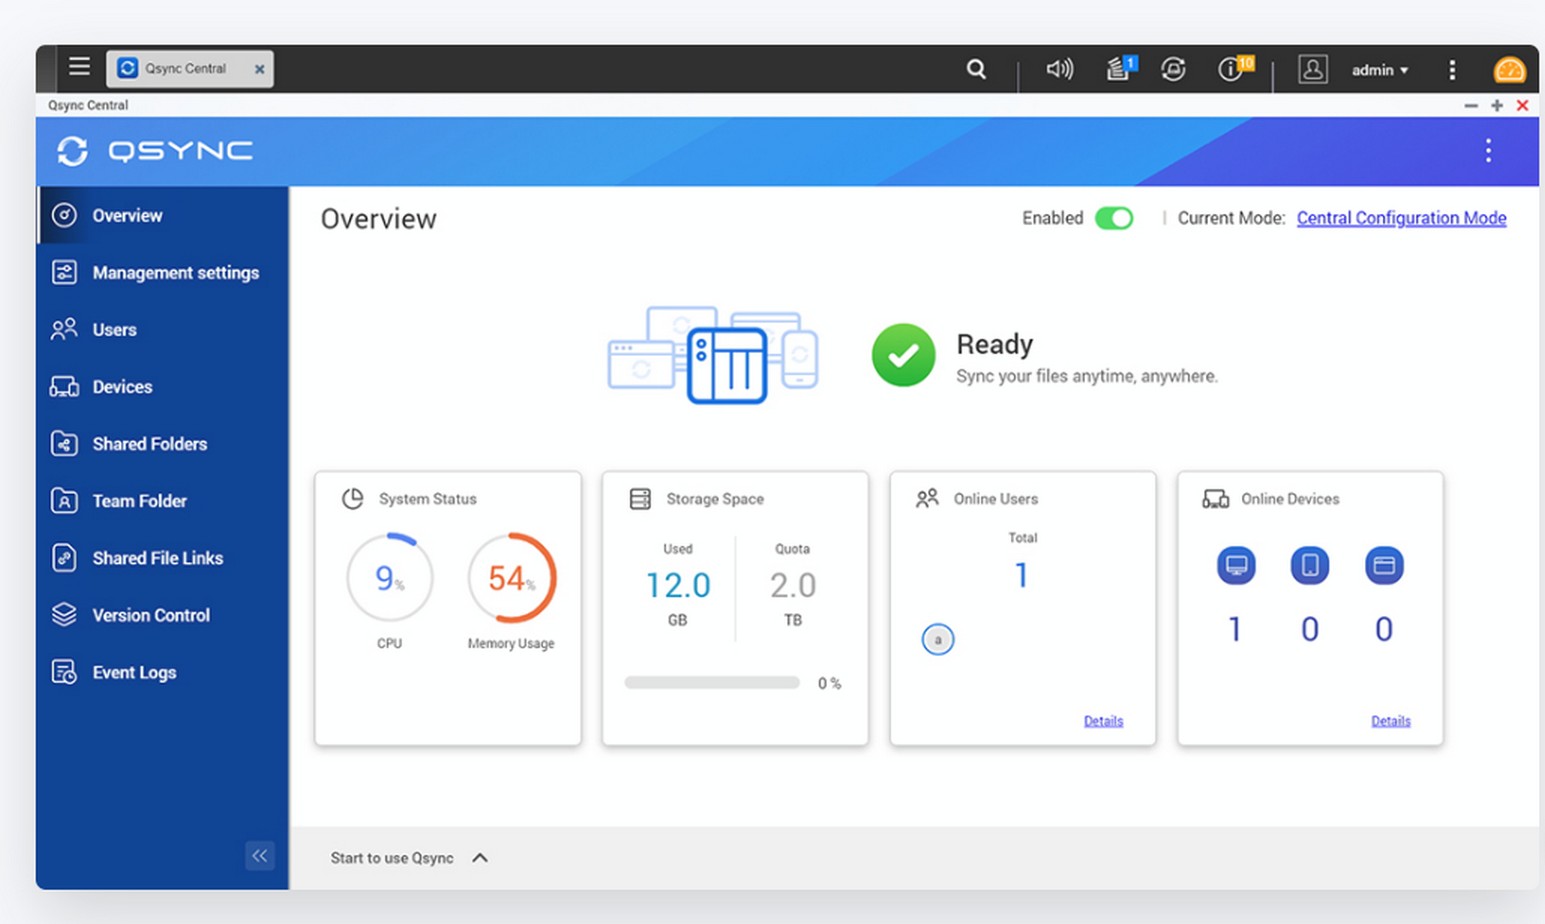Open Shared Folders in sidebar

pyautogui.click(x=163, y=443)
